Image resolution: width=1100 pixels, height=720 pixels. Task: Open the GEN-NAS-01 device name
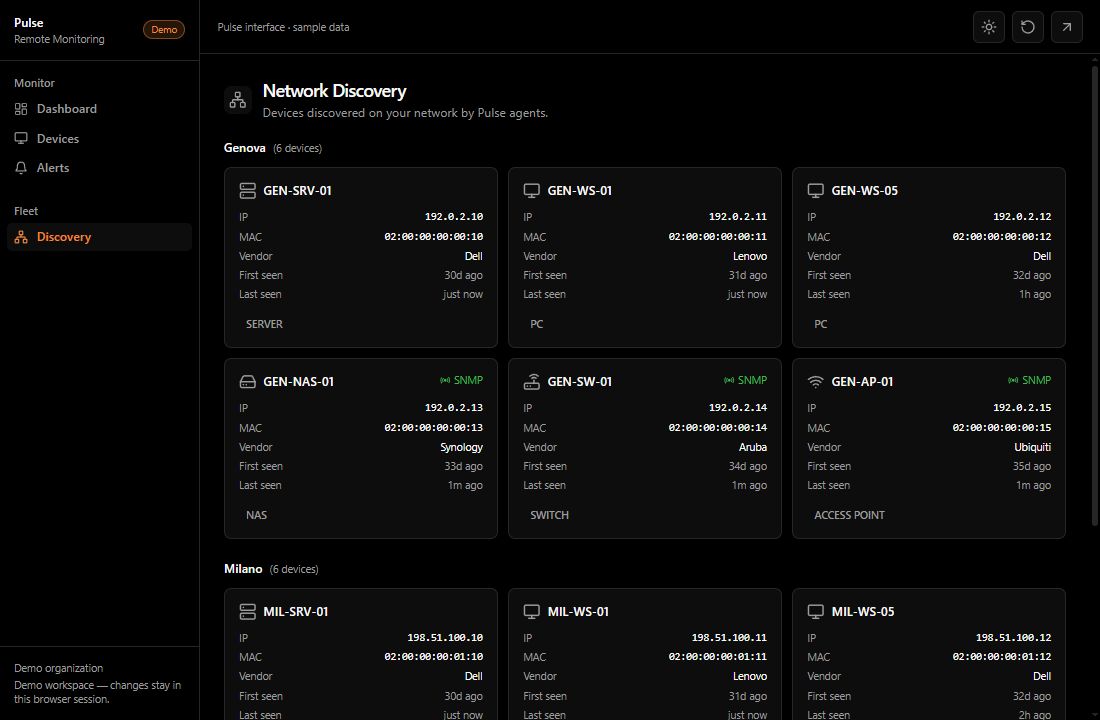click(298, 382)
